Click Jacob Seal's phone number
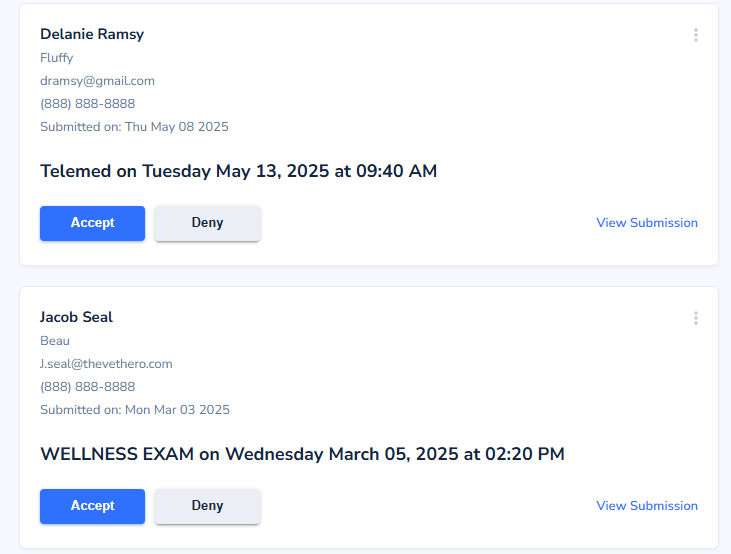The height and width of the screenshot is (554, 731). pyautogui.click(x=88, y=387)
